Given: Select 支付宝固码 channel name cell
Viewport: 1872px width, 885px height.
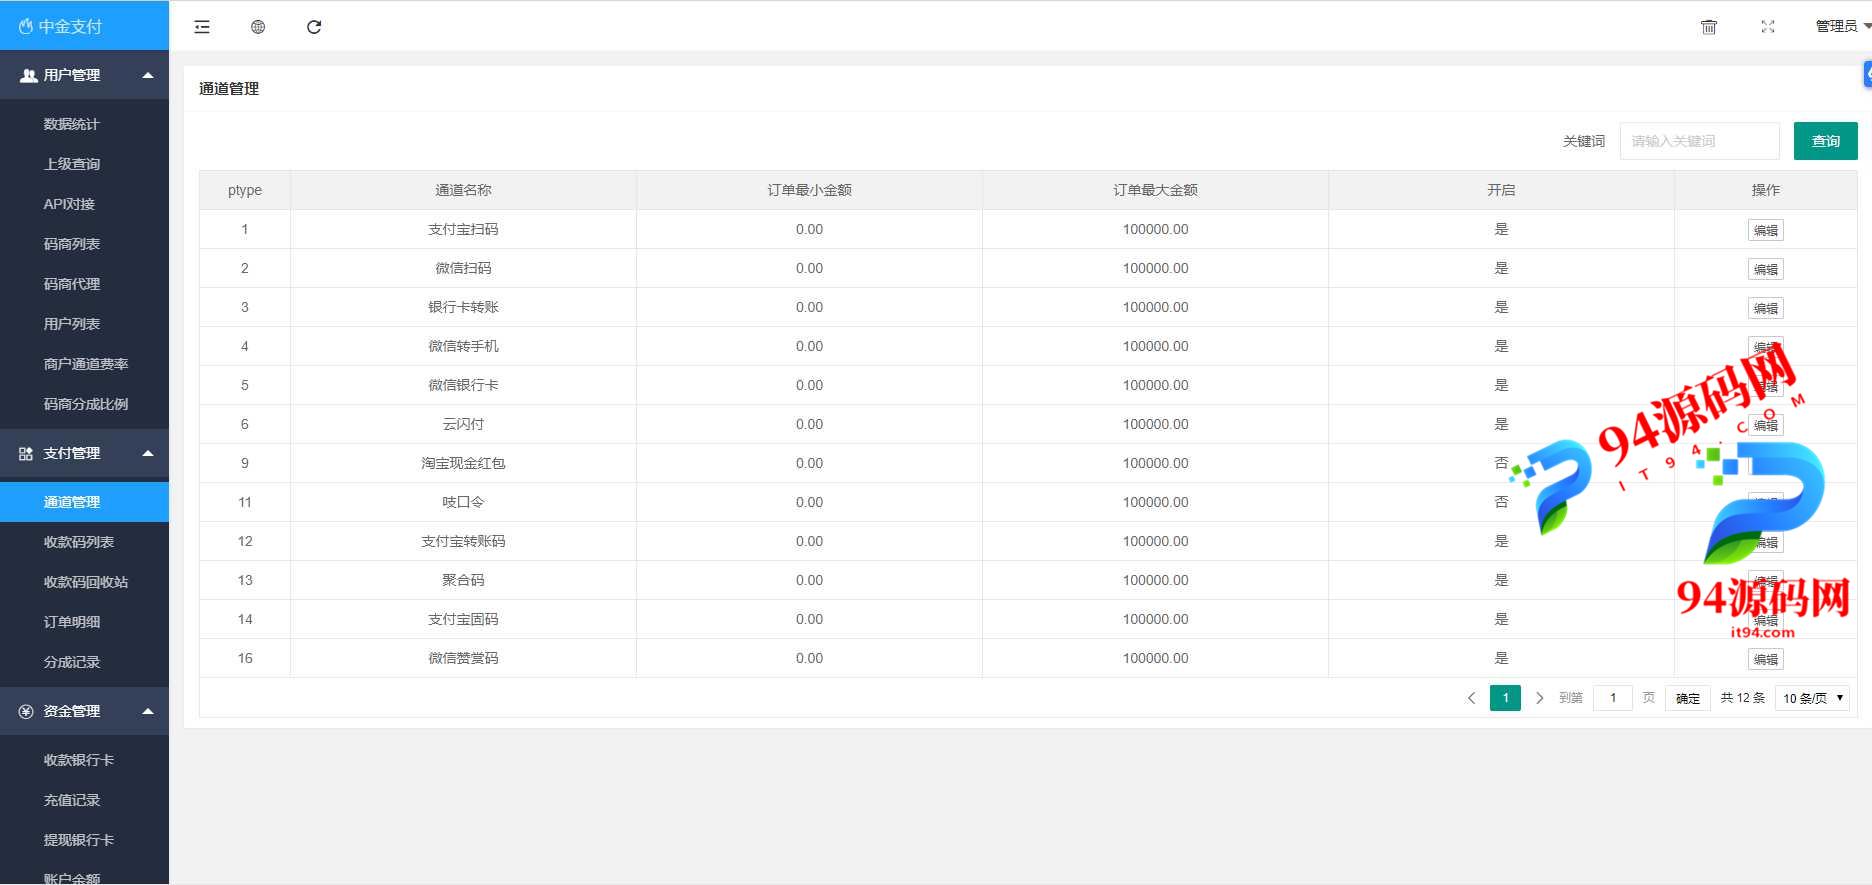Looking at the screenshot, I should [x=463, y=619].
